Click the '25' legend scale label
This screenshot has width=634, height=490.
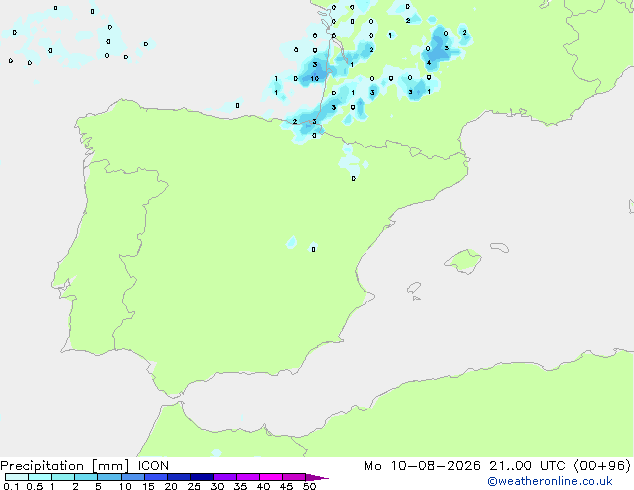coord(194,486)
